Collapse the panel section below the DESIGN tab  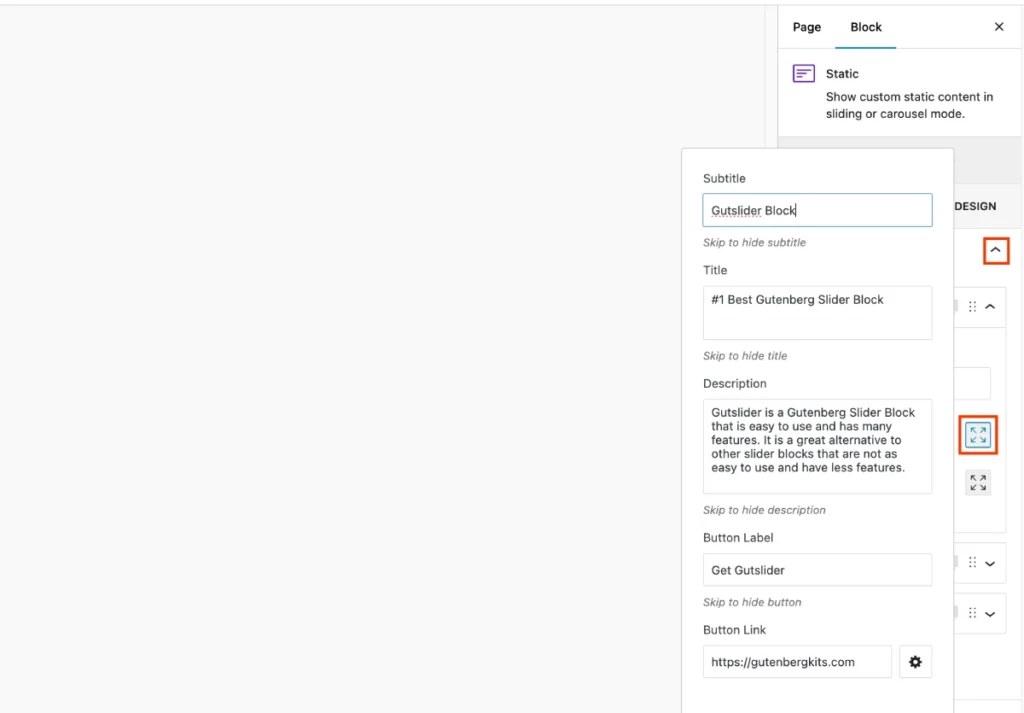pyautogui.click(x=995, y=251)
